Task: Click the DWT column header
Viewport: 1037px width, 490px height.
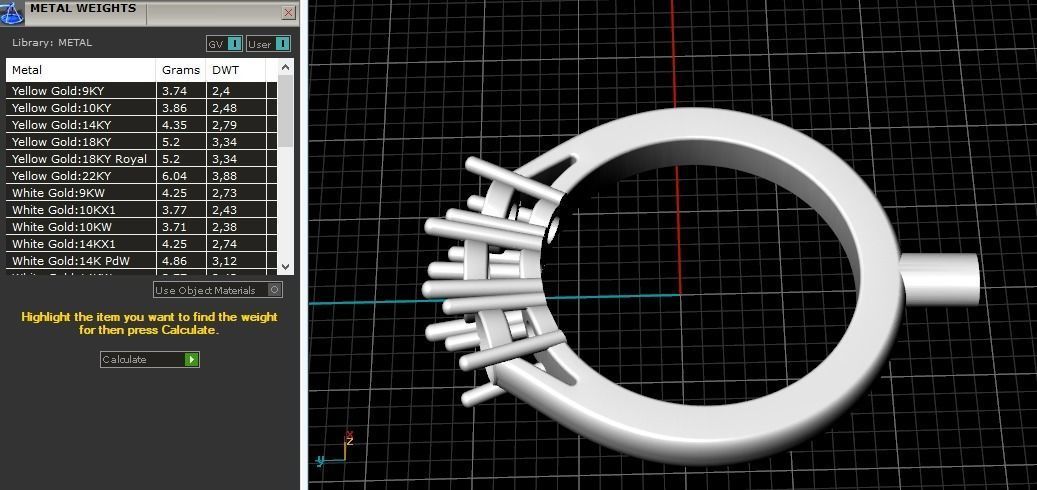Action: click(x=235, y=70)
